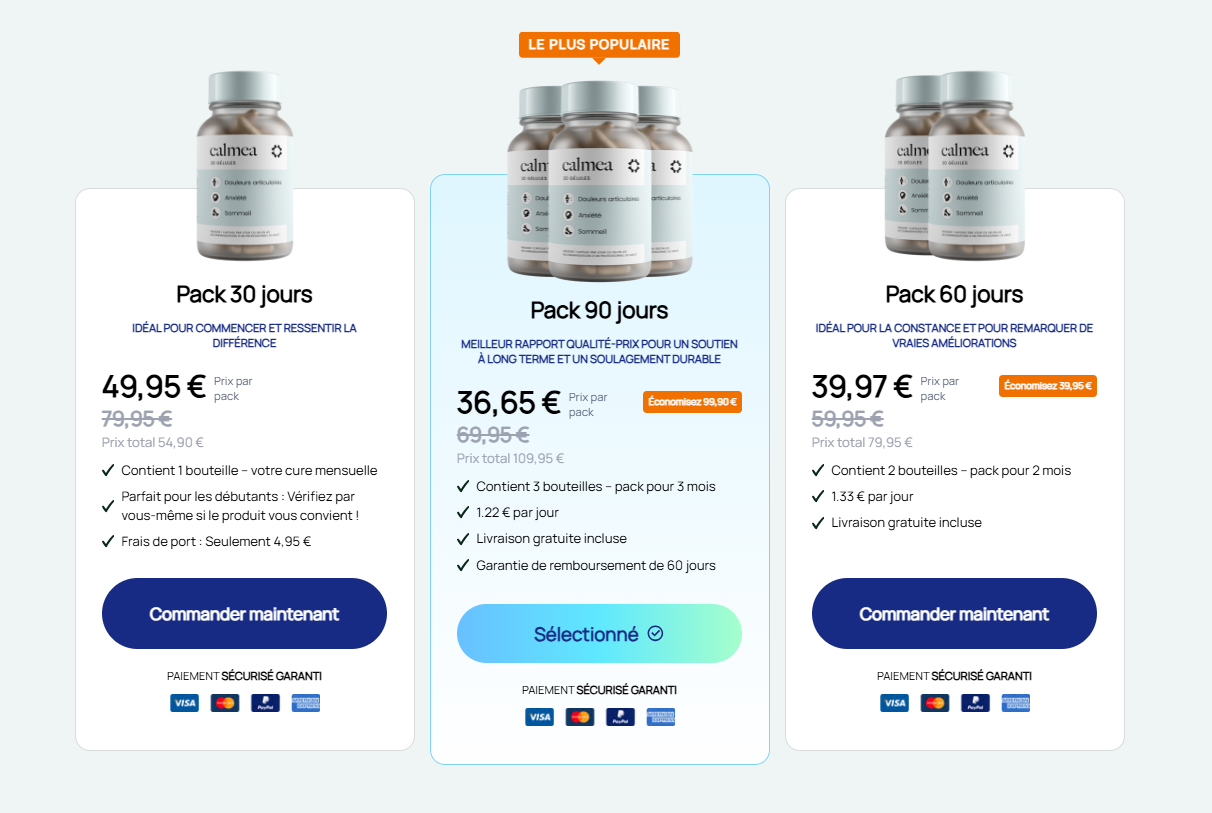This screenshot has height=813, width=1212.
Task: Click the Le Plus Populaire badge
Action: click(599, 45)
